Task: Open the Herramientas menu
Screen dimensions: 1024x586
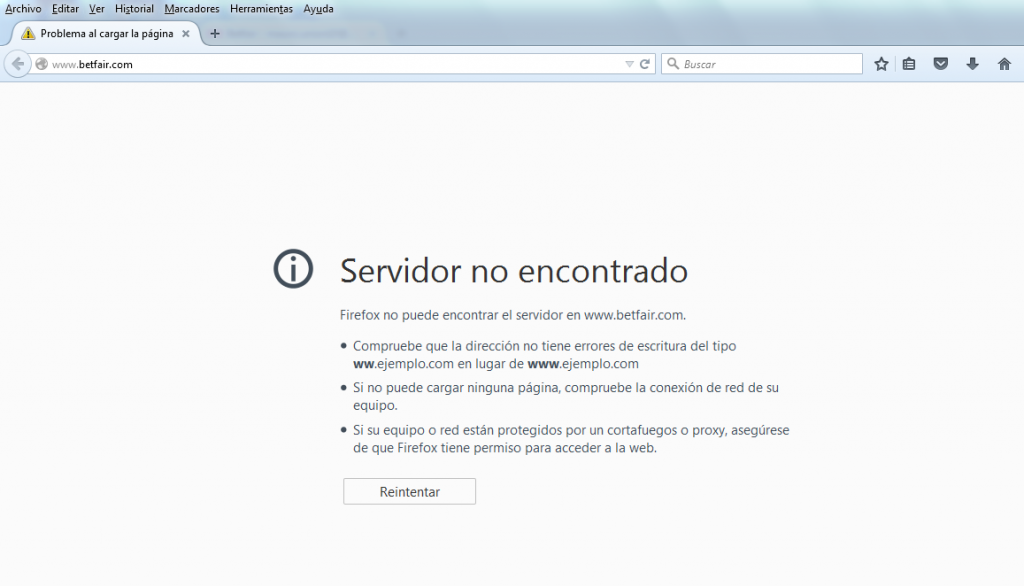Action: point(261,8)
